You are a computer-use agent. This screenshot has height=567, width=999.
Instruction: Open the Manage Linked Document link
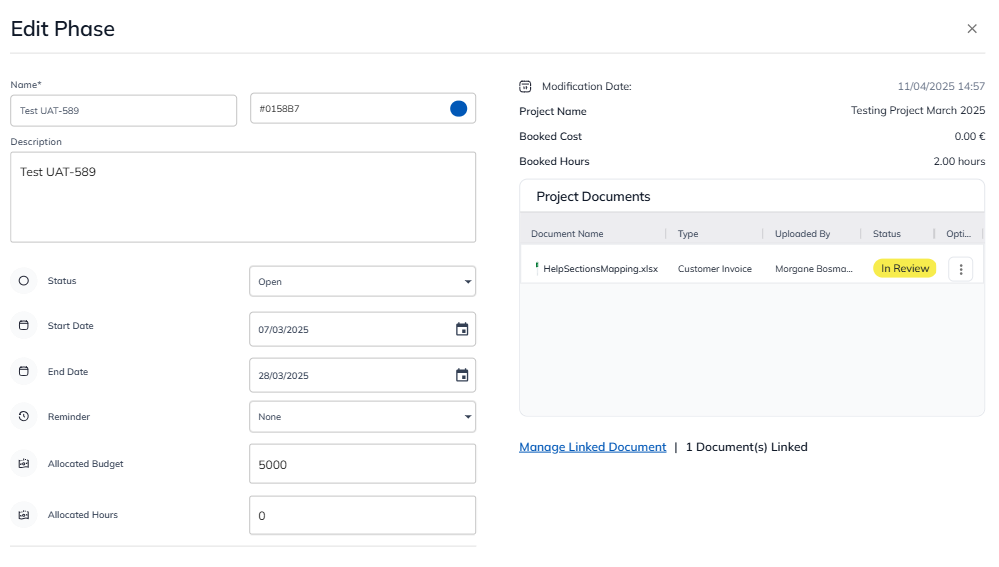(592, 447)
